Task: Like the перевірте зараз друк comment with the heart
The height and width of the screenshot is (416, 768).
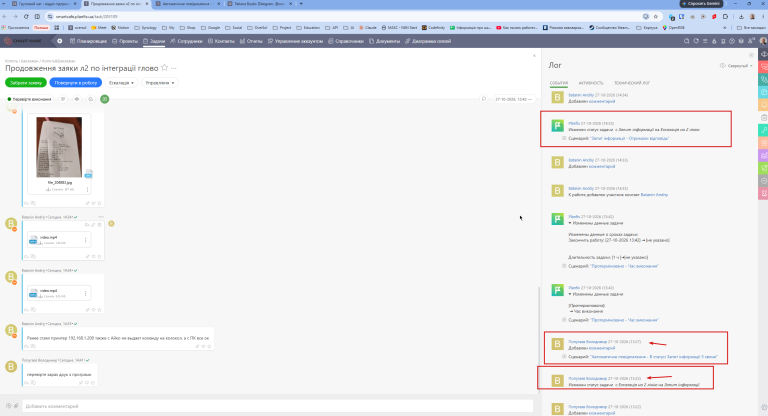Action: (87, 383)
